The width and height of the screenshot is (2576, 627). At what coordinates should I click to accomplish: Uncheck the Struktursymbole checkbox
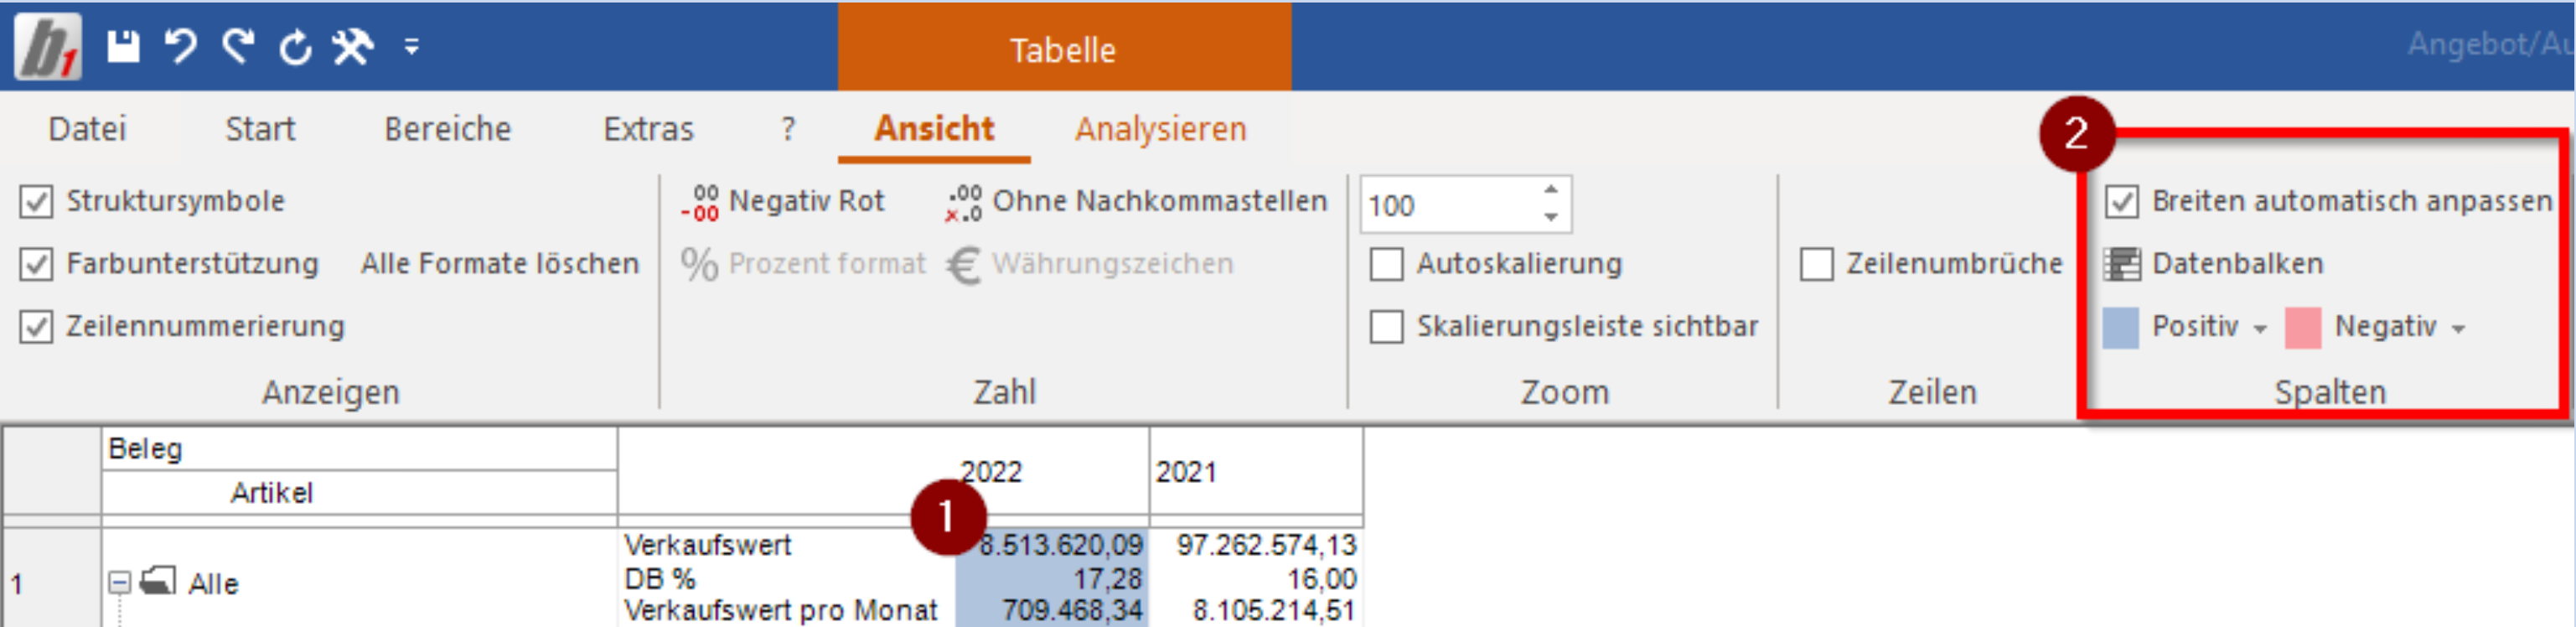click(x=36, y=201)
